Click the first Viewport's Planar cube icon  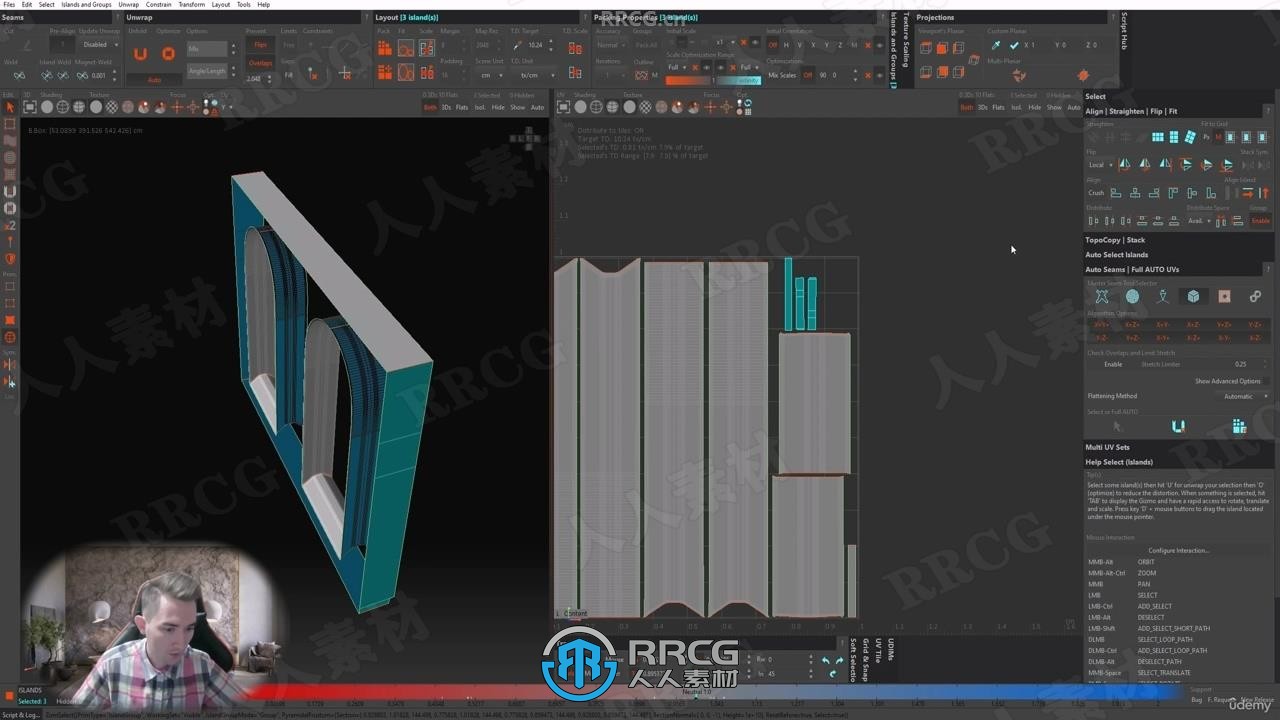(x=926, y=47)
